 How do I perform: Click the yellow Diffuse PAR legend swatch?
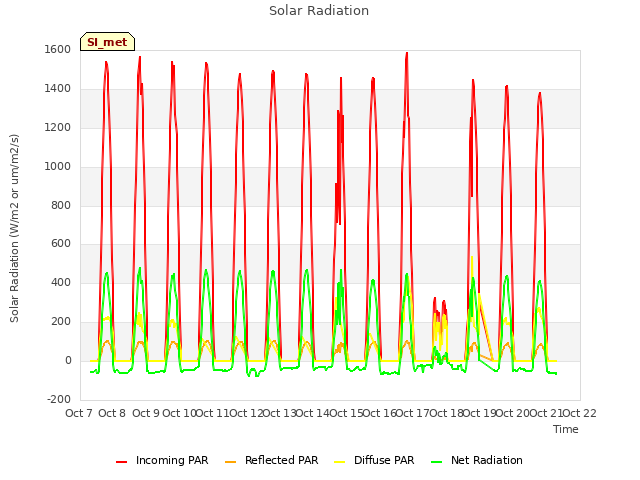(340, 462)
